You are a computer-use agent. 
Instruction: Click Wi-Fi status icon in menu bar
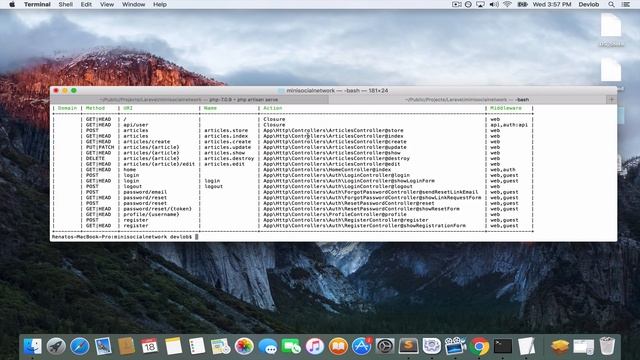(x=507, y=4)
